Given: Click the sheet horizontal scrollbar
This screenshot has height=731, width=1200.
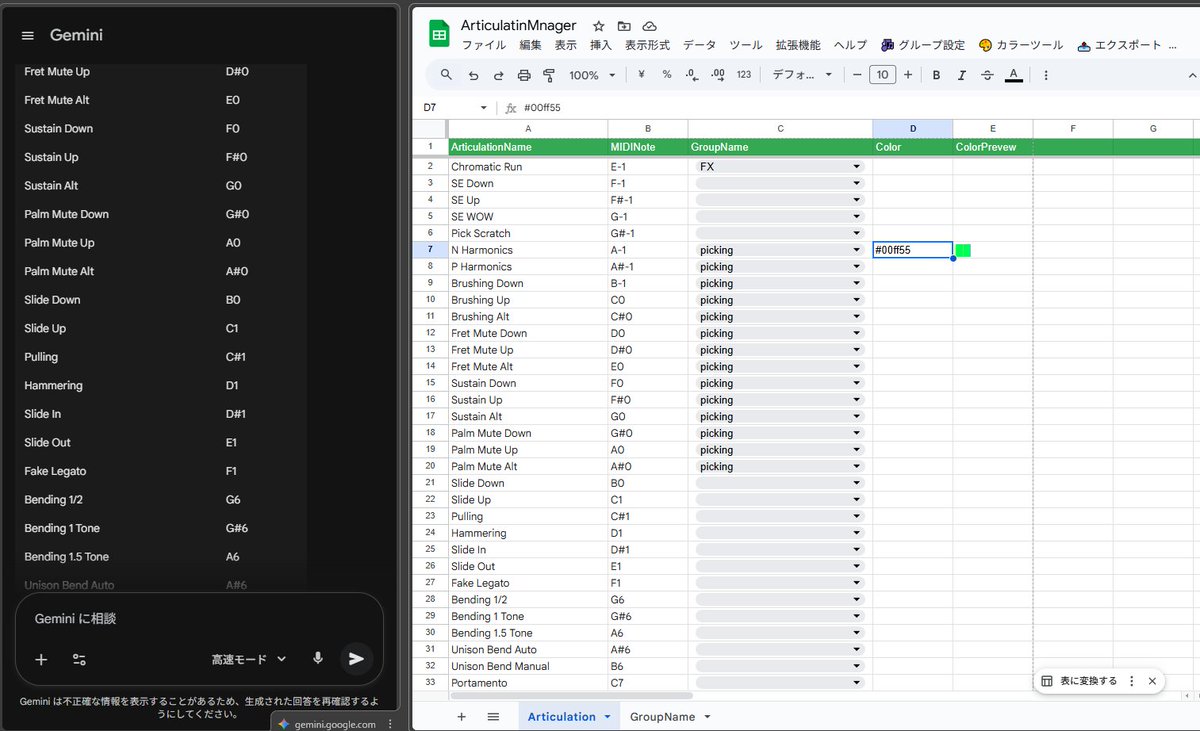Looking at the screenshot, I should tap(571, 695).
